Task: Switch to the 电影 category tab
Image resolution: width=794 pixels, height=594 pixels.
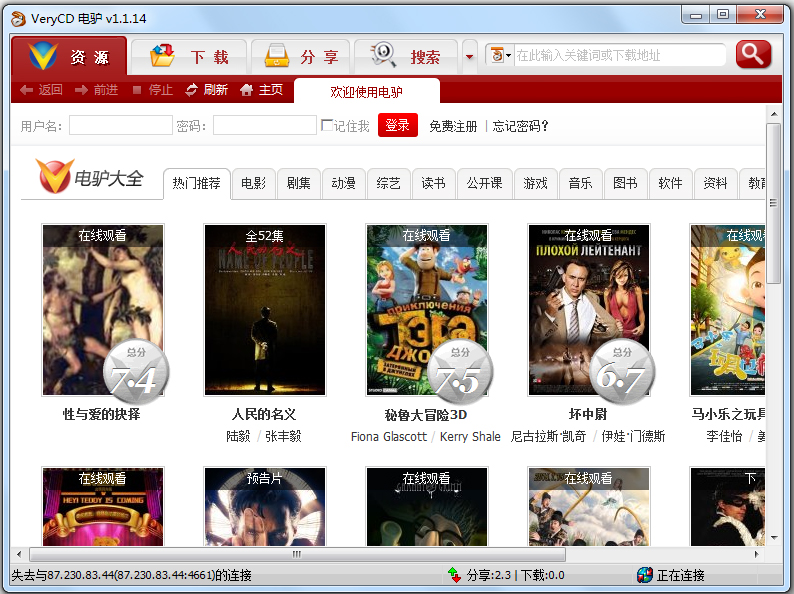Action: 253,183
